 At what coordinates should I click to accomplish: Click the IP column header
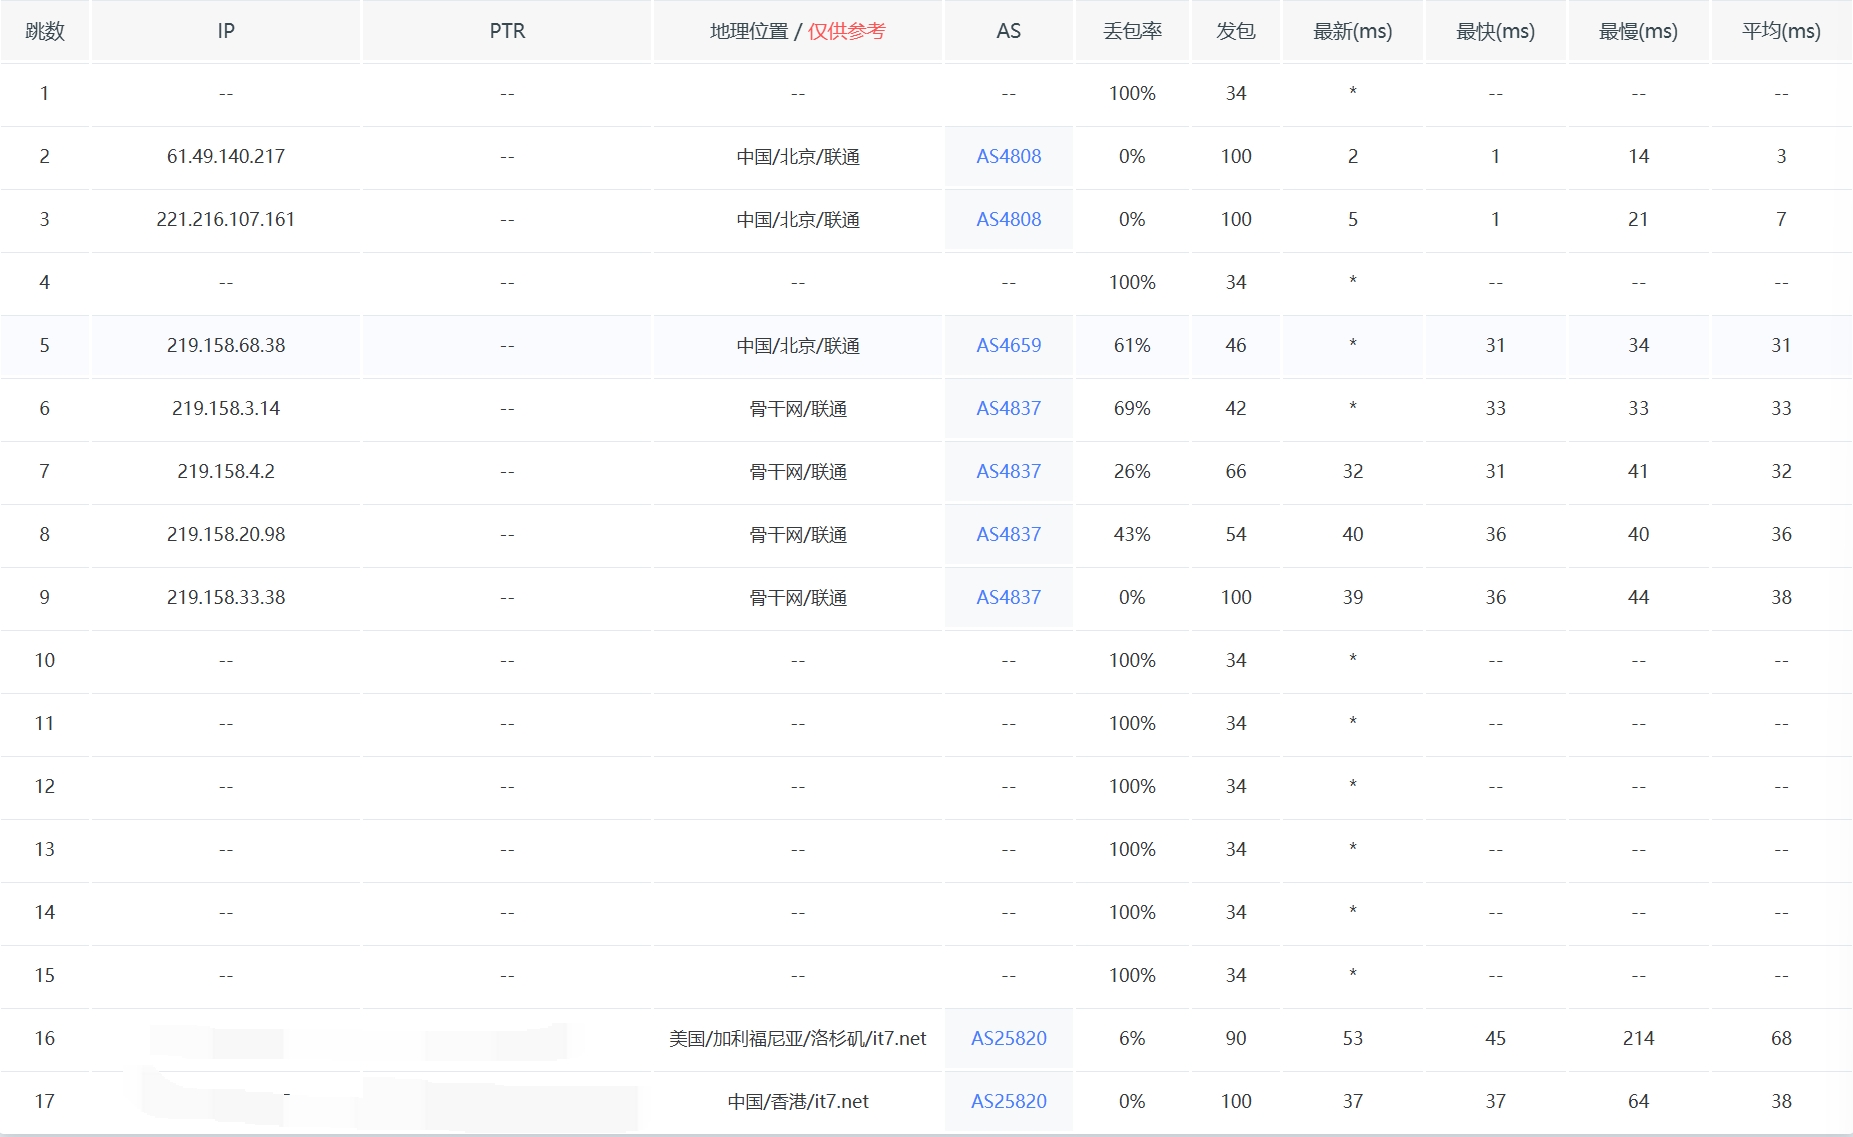[226, 31]
